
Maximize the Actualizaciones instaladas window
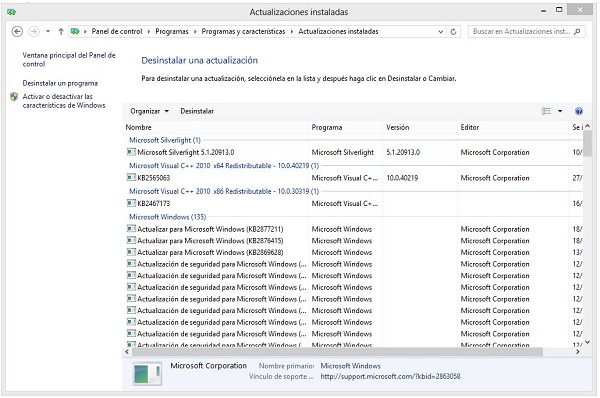pos(559,10)
